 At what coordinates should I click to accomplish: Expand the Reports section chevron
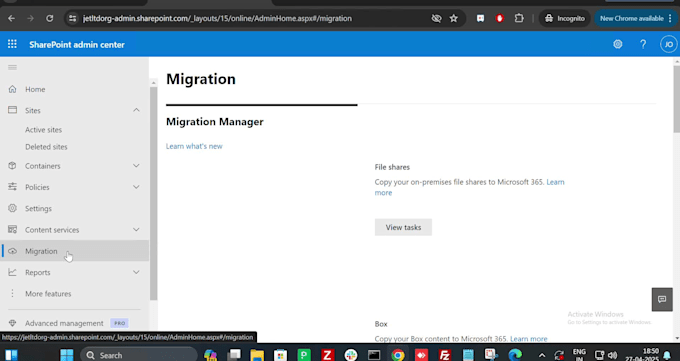(136, 272)
